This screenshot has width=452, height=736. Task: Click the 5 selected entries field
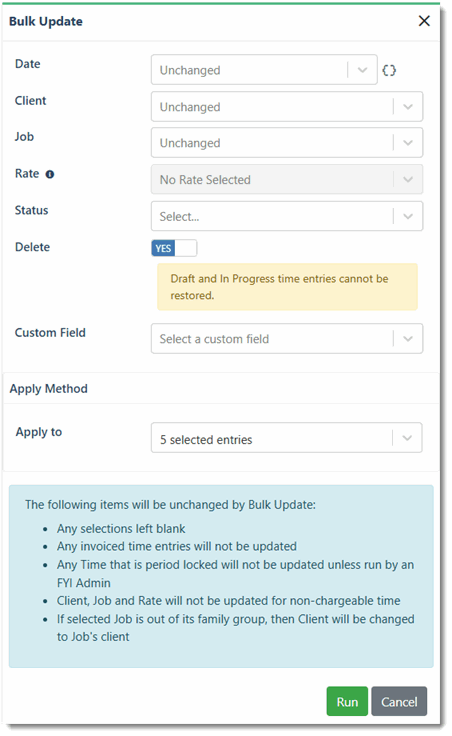(x=286, y=438)
